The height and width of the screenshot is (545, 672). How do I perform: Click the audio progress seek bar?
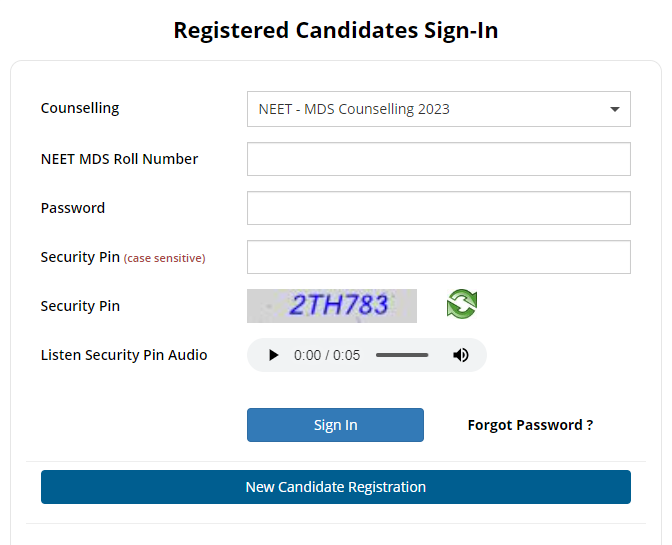[x=402, y=355]
